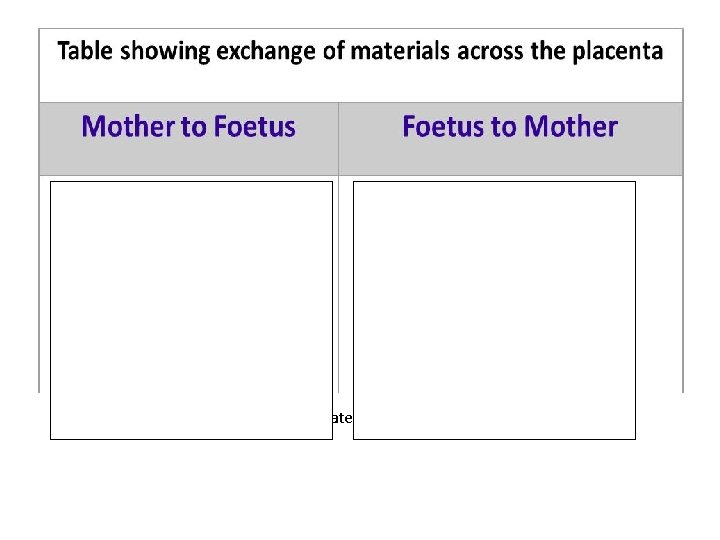Click the 'Mother to Foetus' column heading
This screenshot has width=720, height=540.
pyautogui.click(x=188, y=126)
